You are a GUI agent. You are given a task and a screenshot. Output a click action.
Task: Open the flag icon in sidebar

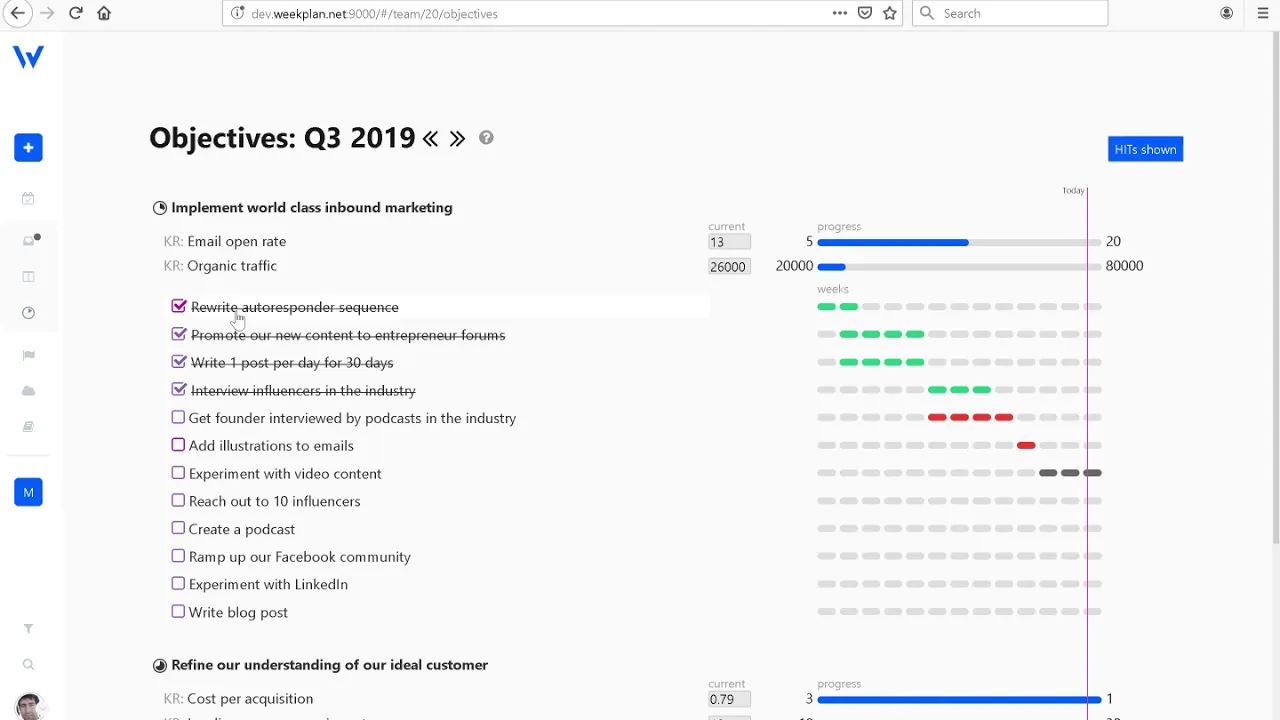click(x=28, y=355)
